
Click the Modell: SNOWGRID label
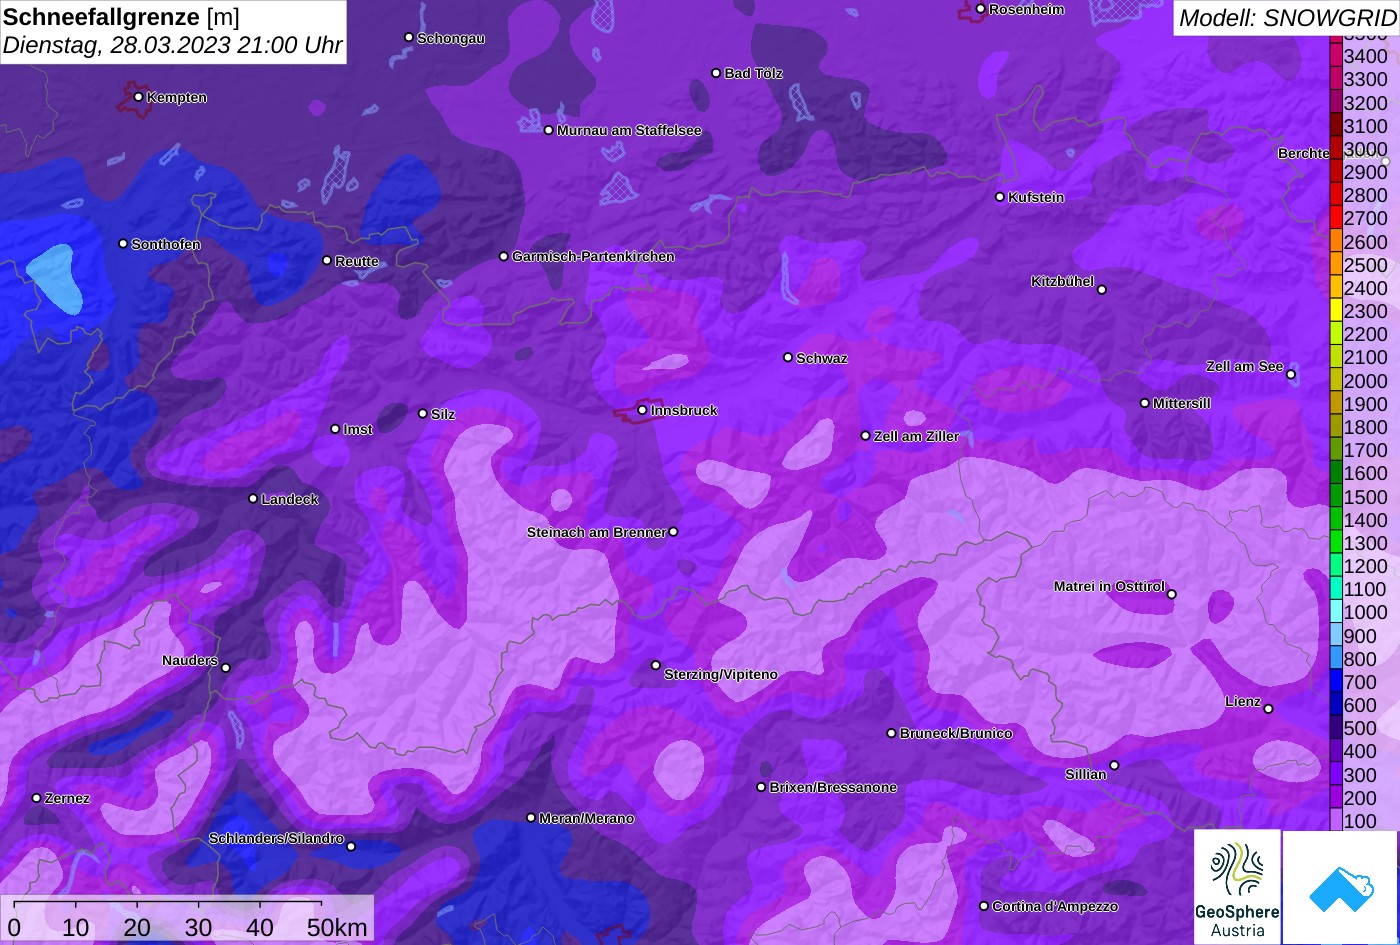[1286, 17]
